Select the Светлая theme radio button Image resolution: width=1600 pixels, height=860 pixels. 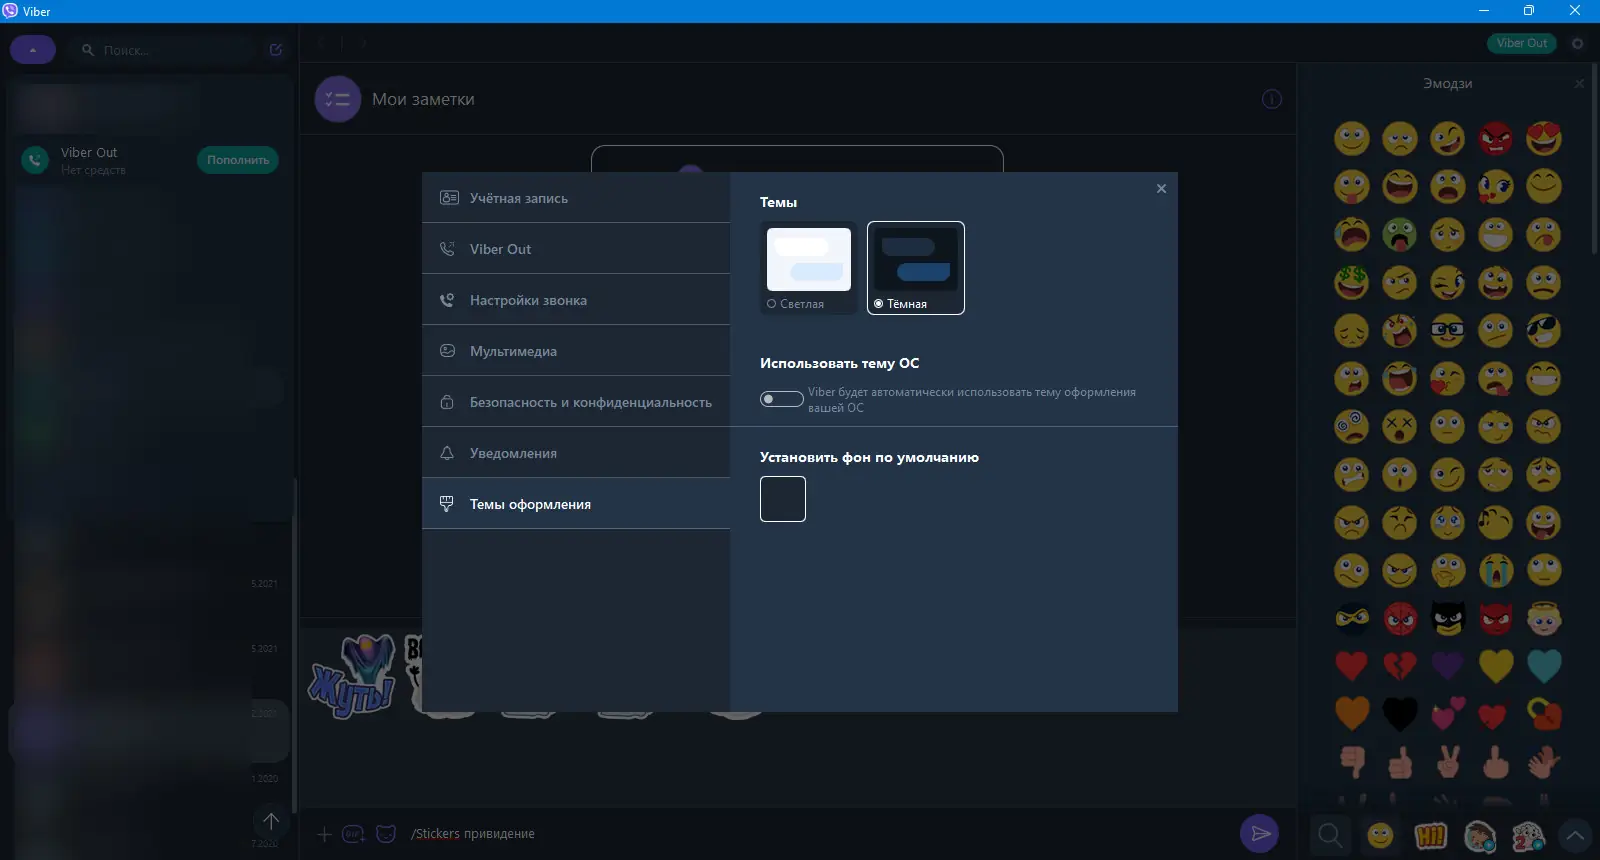[772, 304]
